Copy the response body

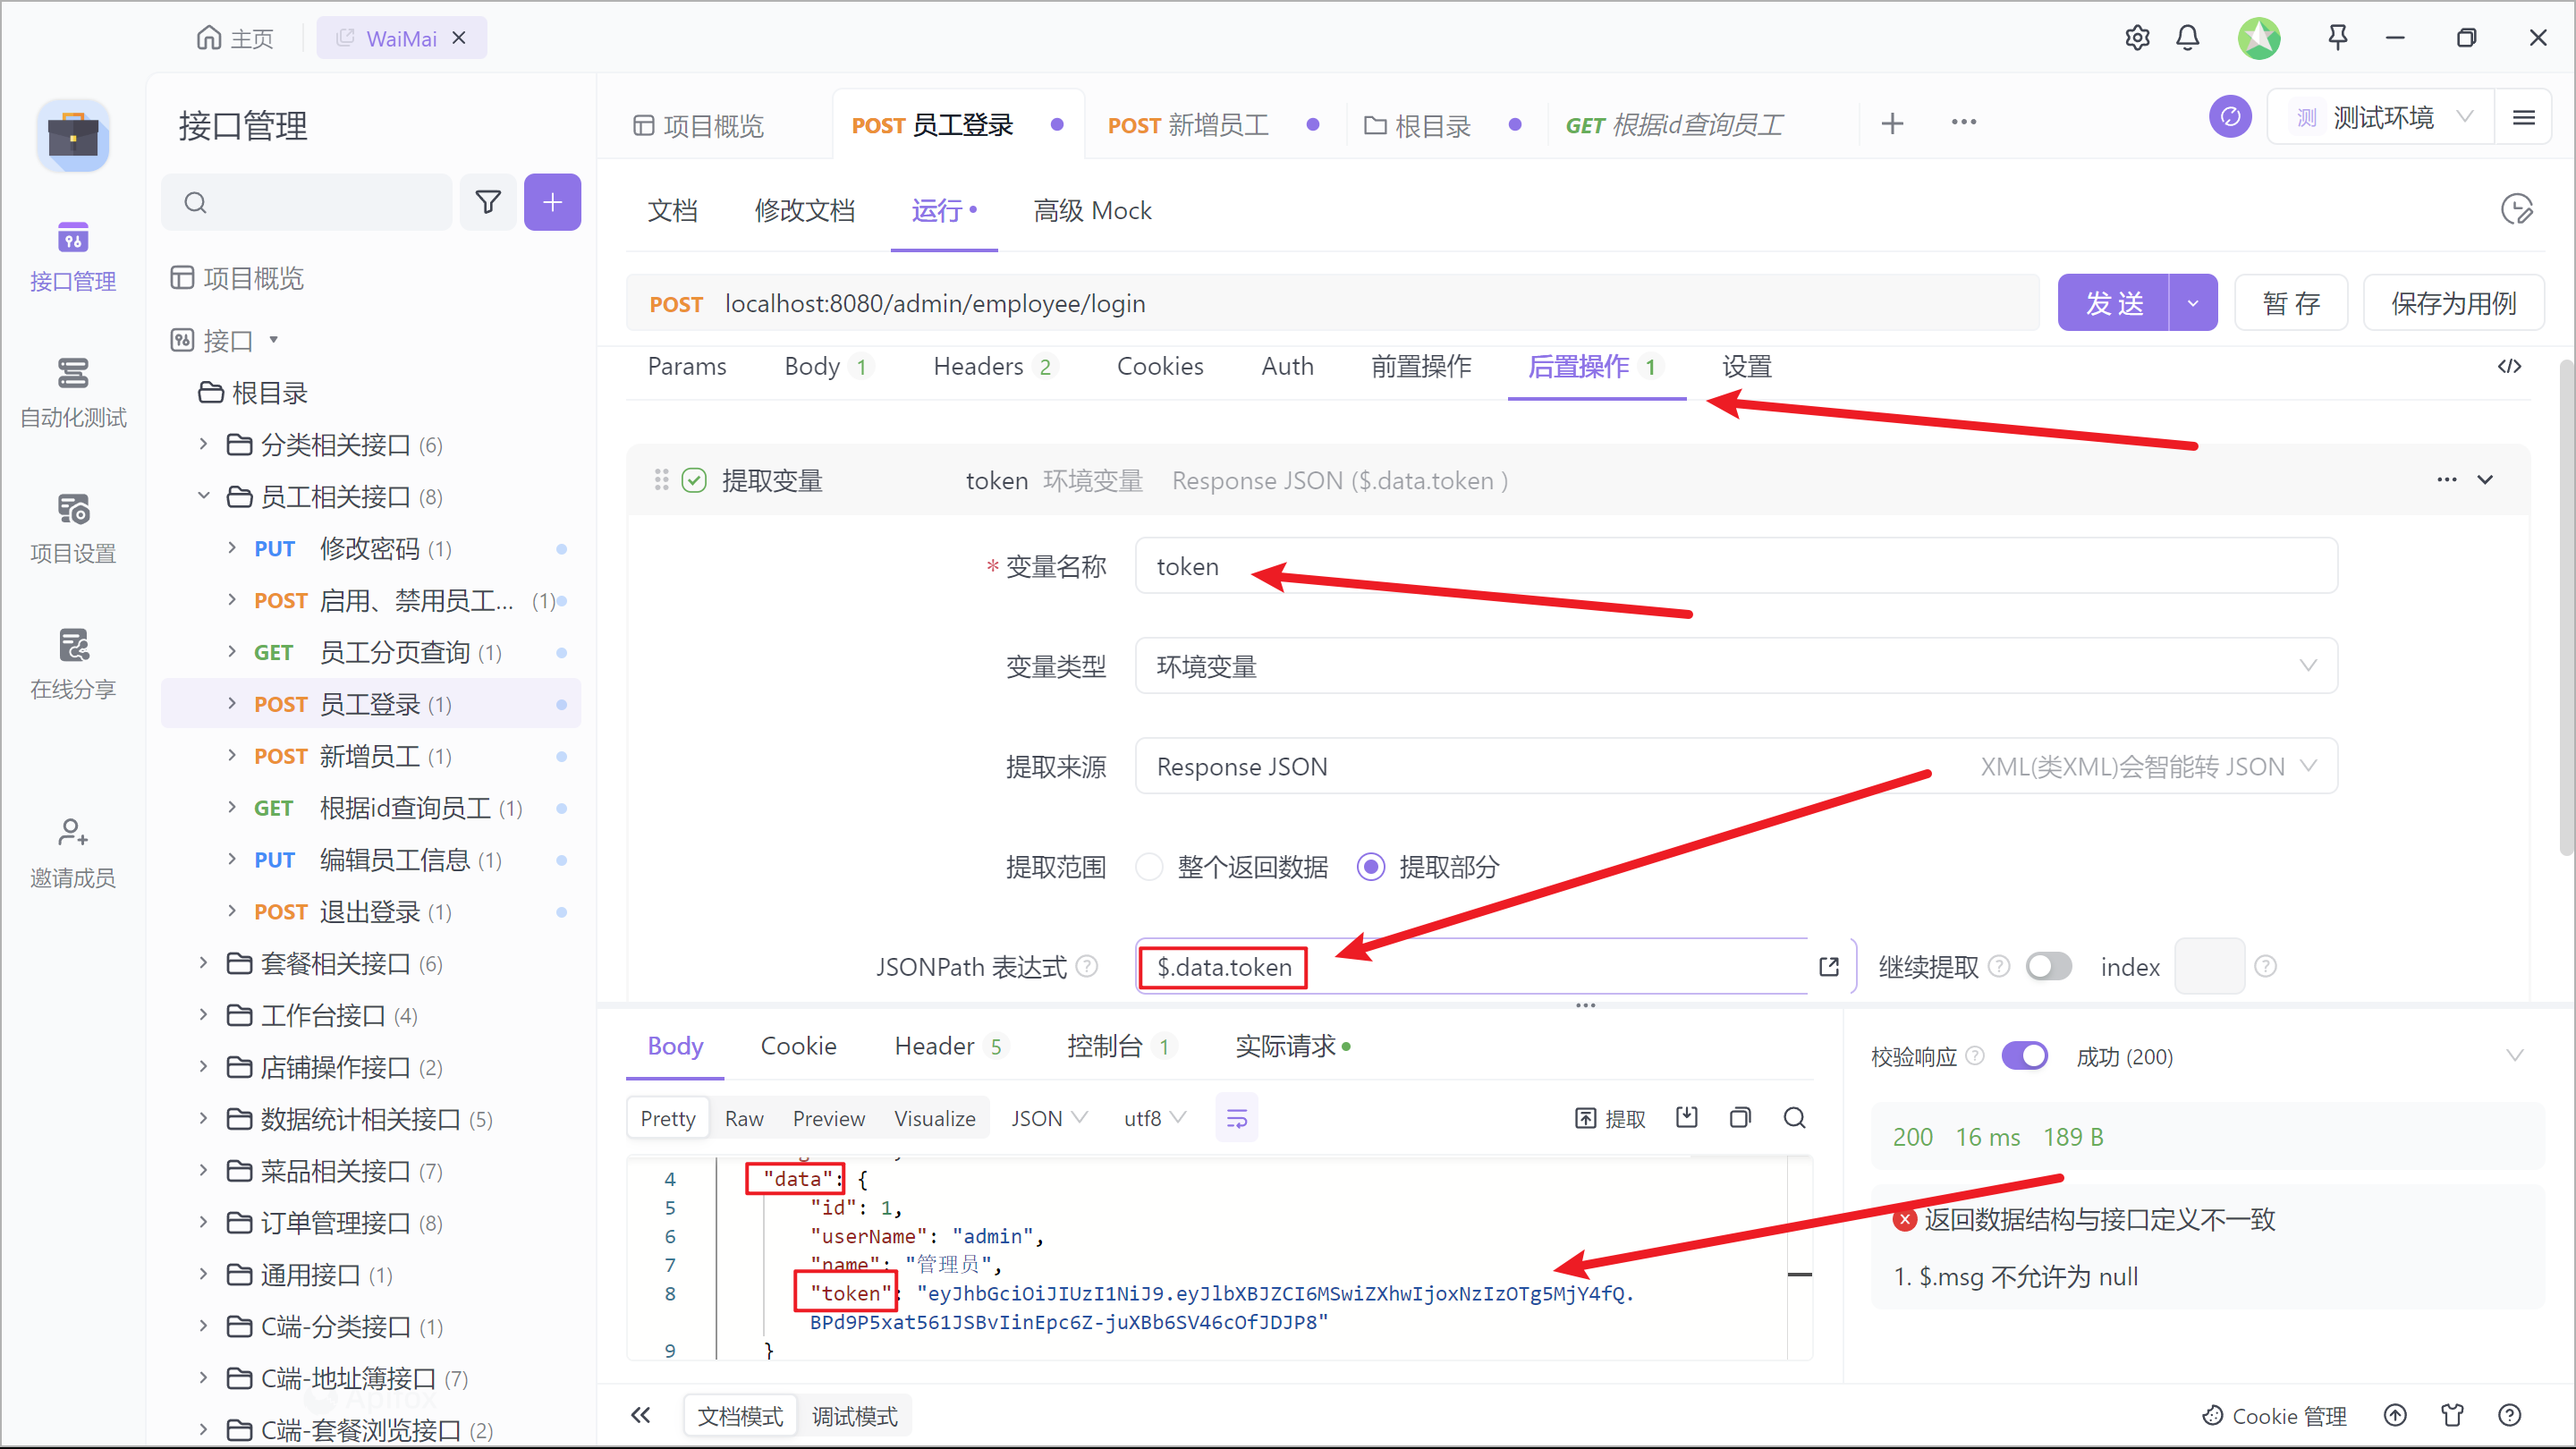tap(1740, 1117)
